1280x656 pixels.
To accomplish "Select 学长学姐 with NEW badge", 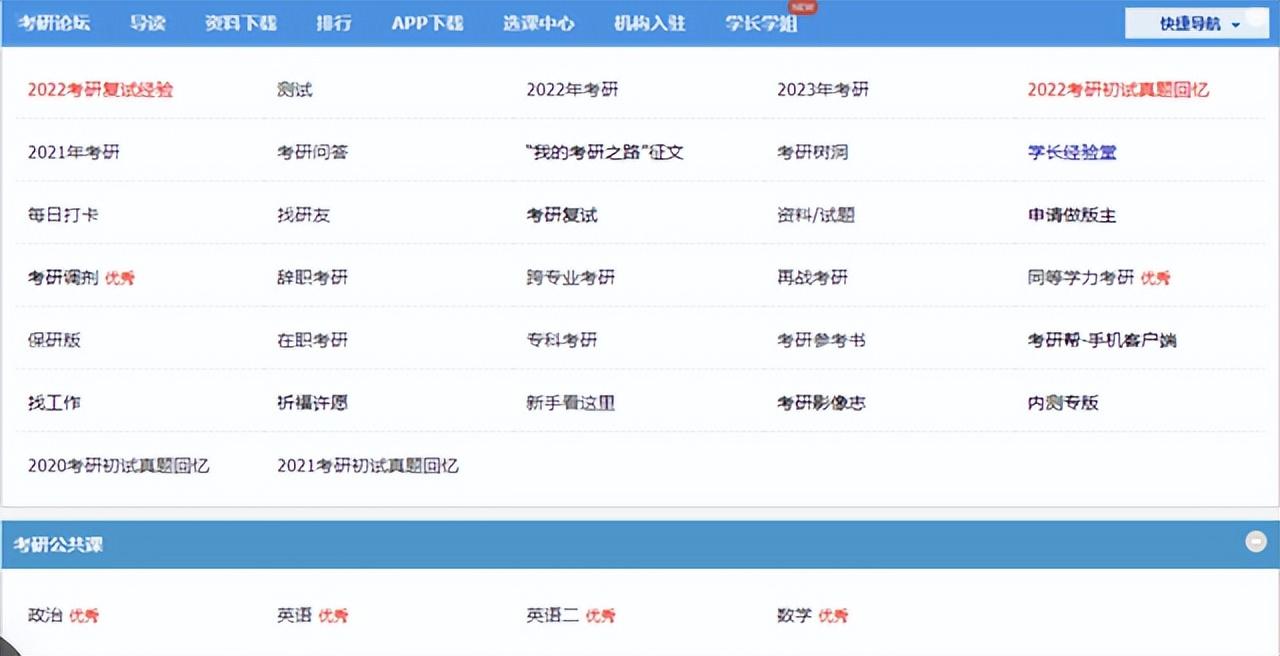I will coord(761,24).
